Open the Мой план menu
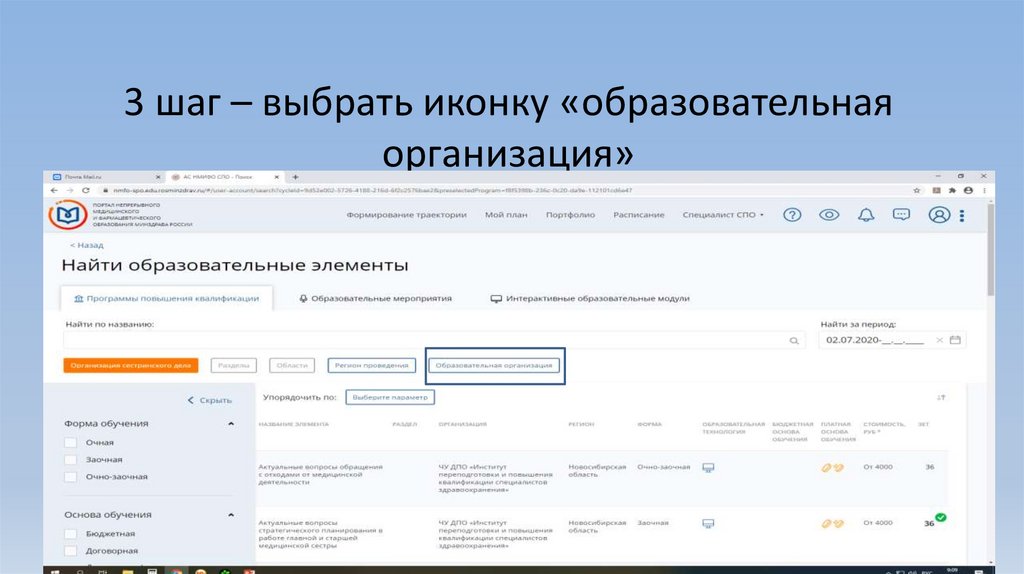The image size is (1024, 574). [x=506, y=215]
